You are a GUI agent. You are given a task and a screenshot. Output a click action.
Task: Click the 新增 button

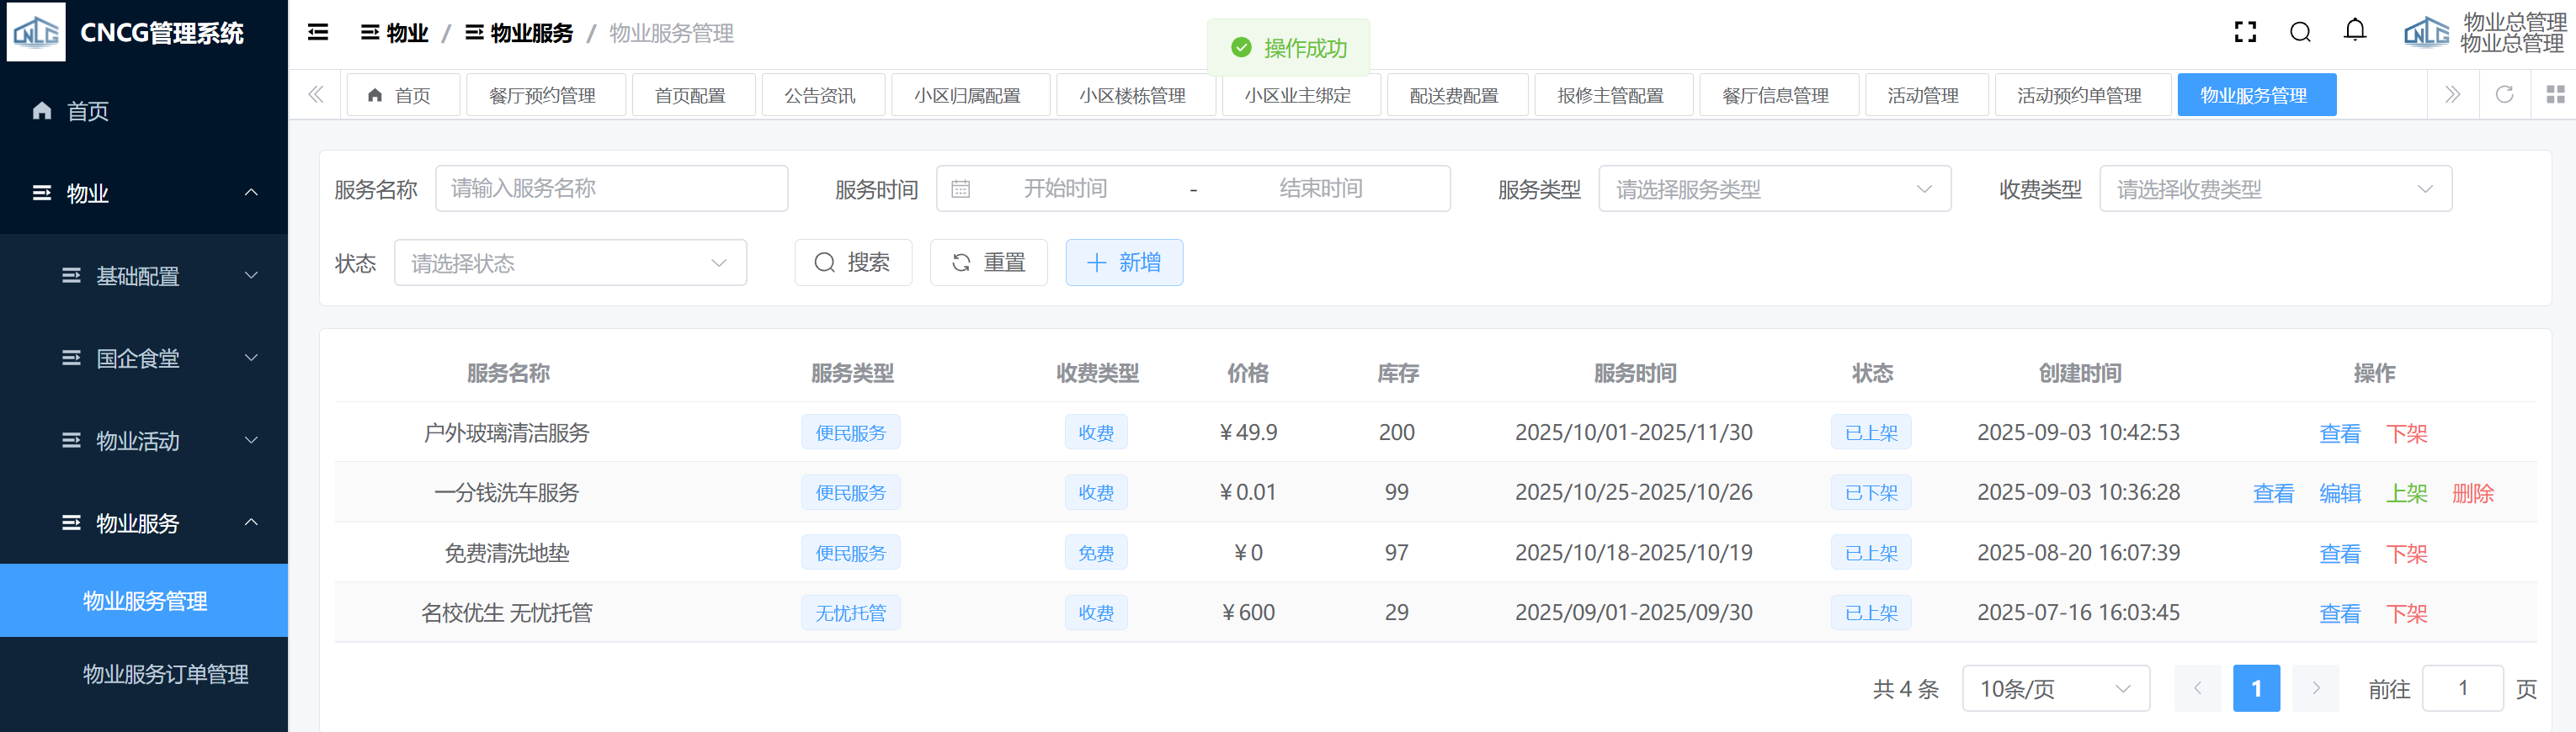tap(1124, 263)
